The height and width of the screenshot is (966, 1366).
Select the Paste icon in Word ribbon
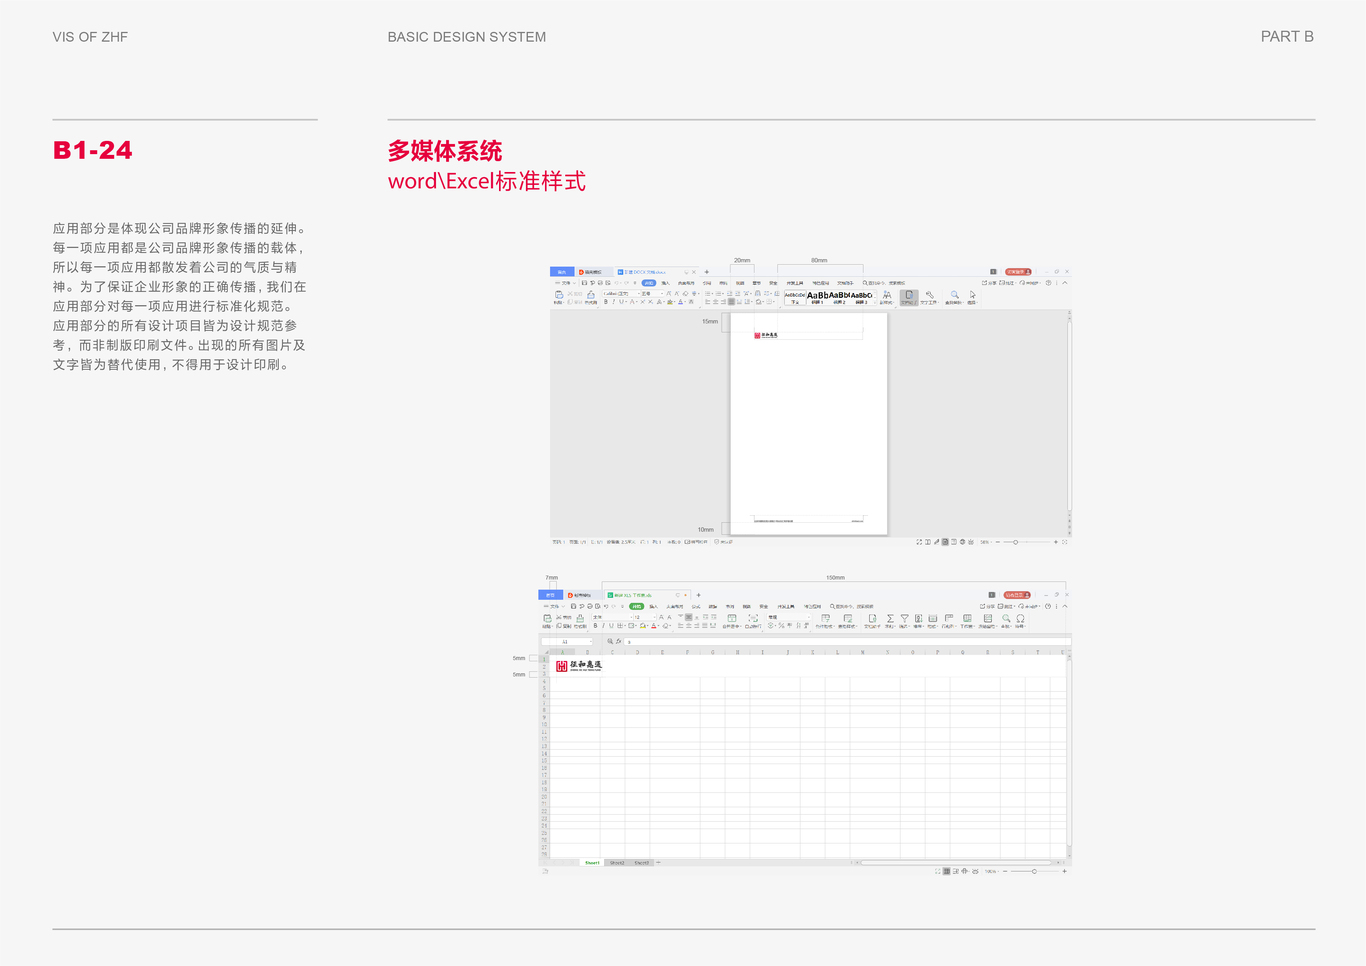[559, 293]
